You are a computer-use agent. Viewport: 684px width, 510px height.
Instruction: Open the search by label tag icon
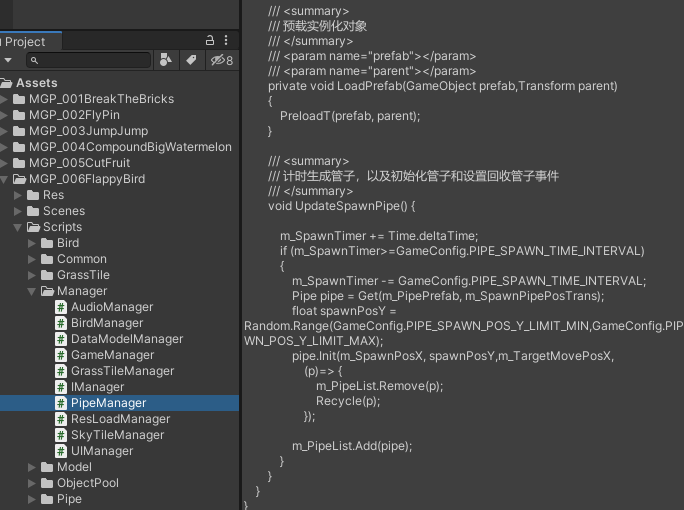point(191,60)
